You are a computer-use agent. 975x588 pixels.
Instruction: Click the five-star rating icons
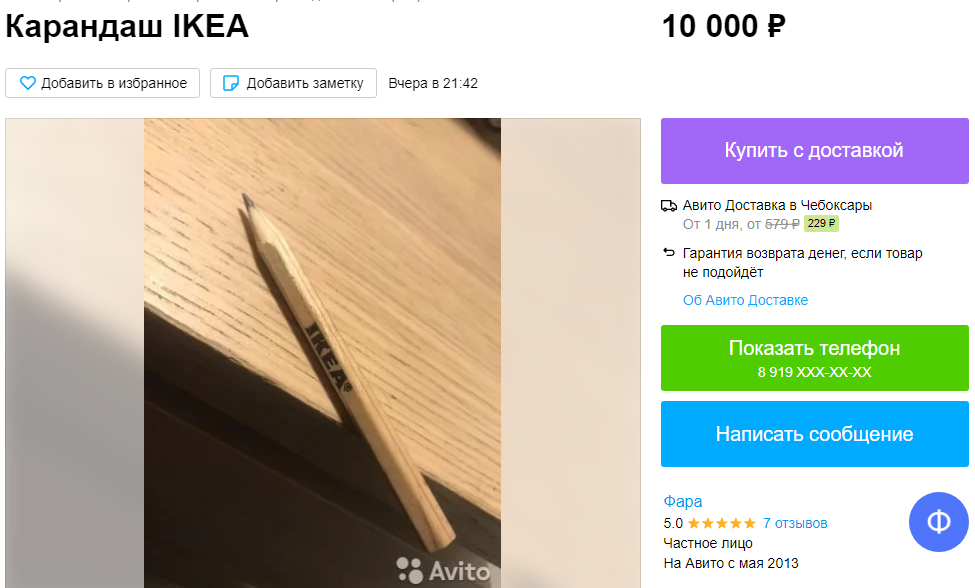point(721,523)
